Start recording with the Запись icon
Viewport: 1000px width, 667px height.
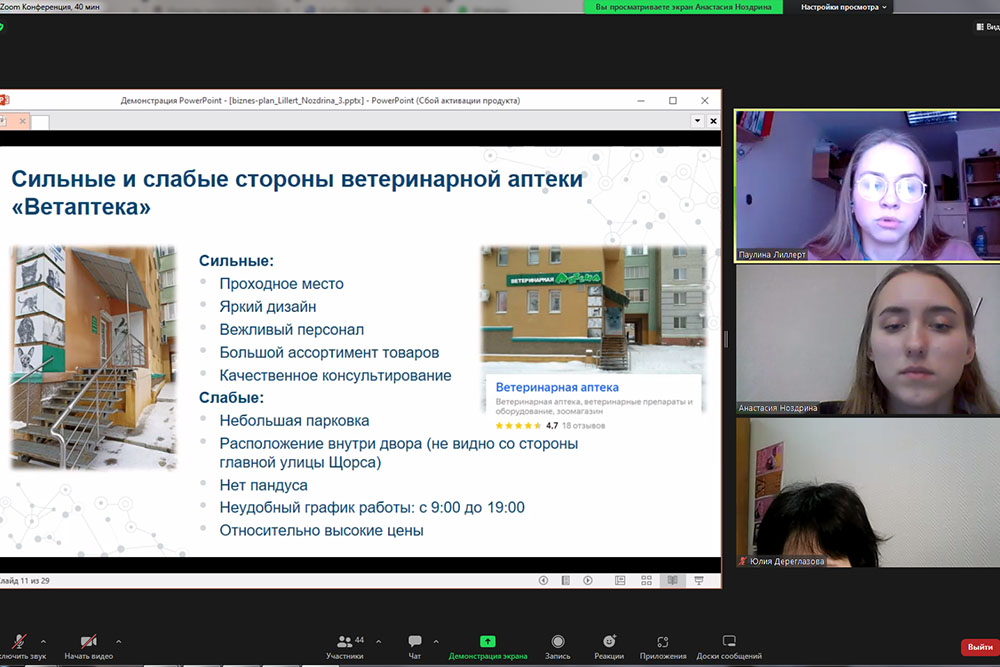557,646
